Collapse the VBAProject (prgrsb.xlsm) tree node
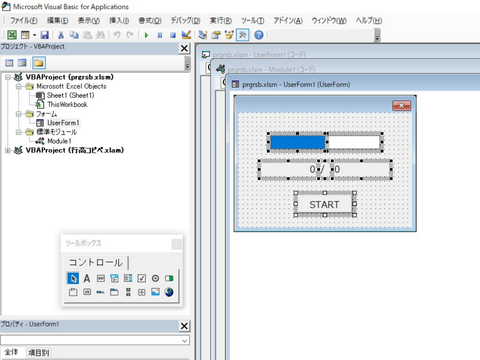Screen dimensions: 480x360 click(x=7, y=77)
